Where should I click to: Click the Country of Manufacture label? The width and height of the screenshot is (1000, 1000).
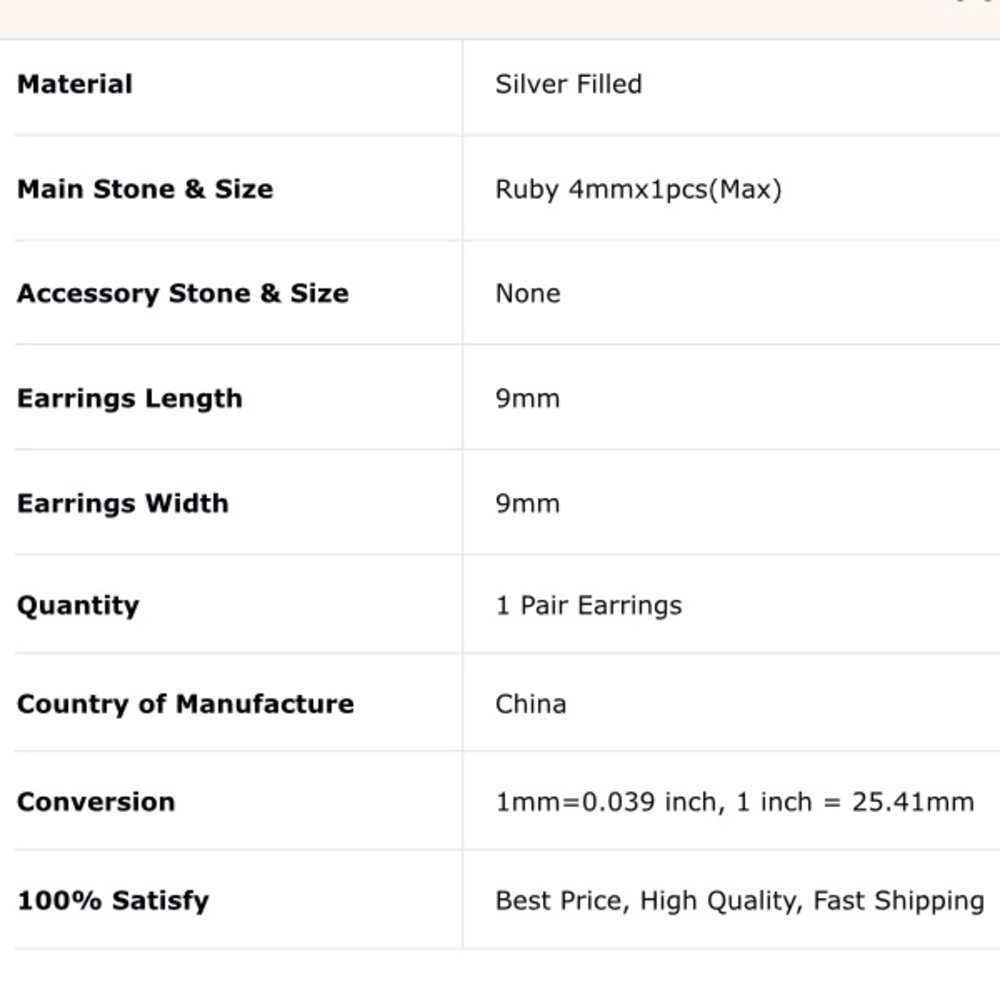[186, 704]
